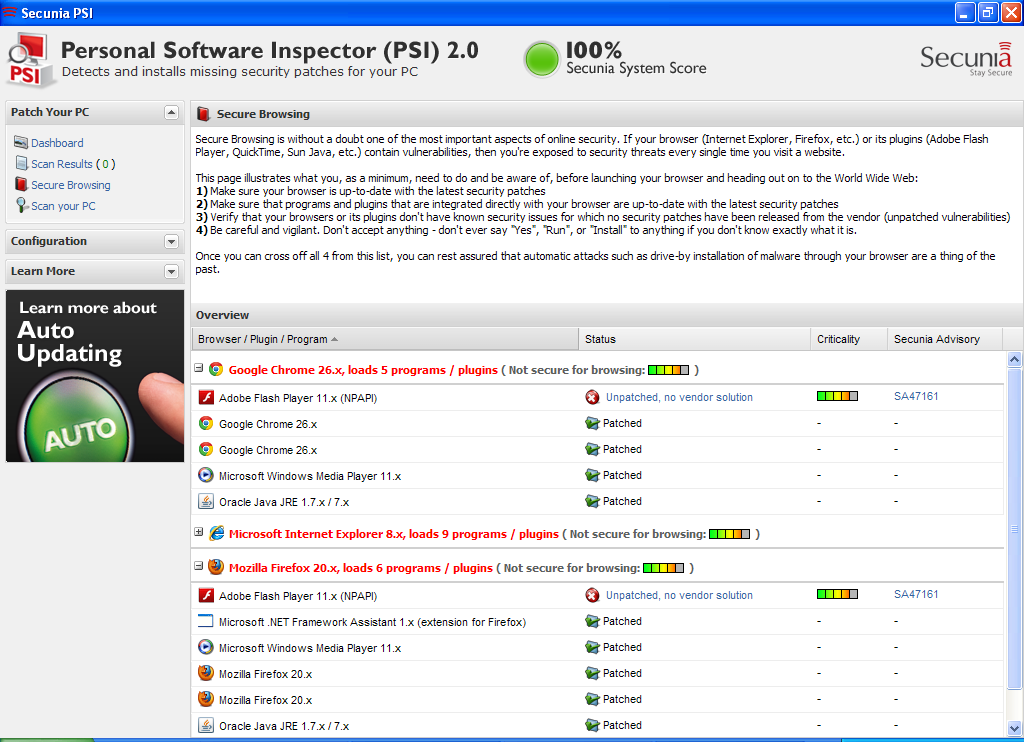The height and width of the screenshot is (742, 1024).
Task: Click the Learn More panel title text
Action: click(x=42, y=271)
